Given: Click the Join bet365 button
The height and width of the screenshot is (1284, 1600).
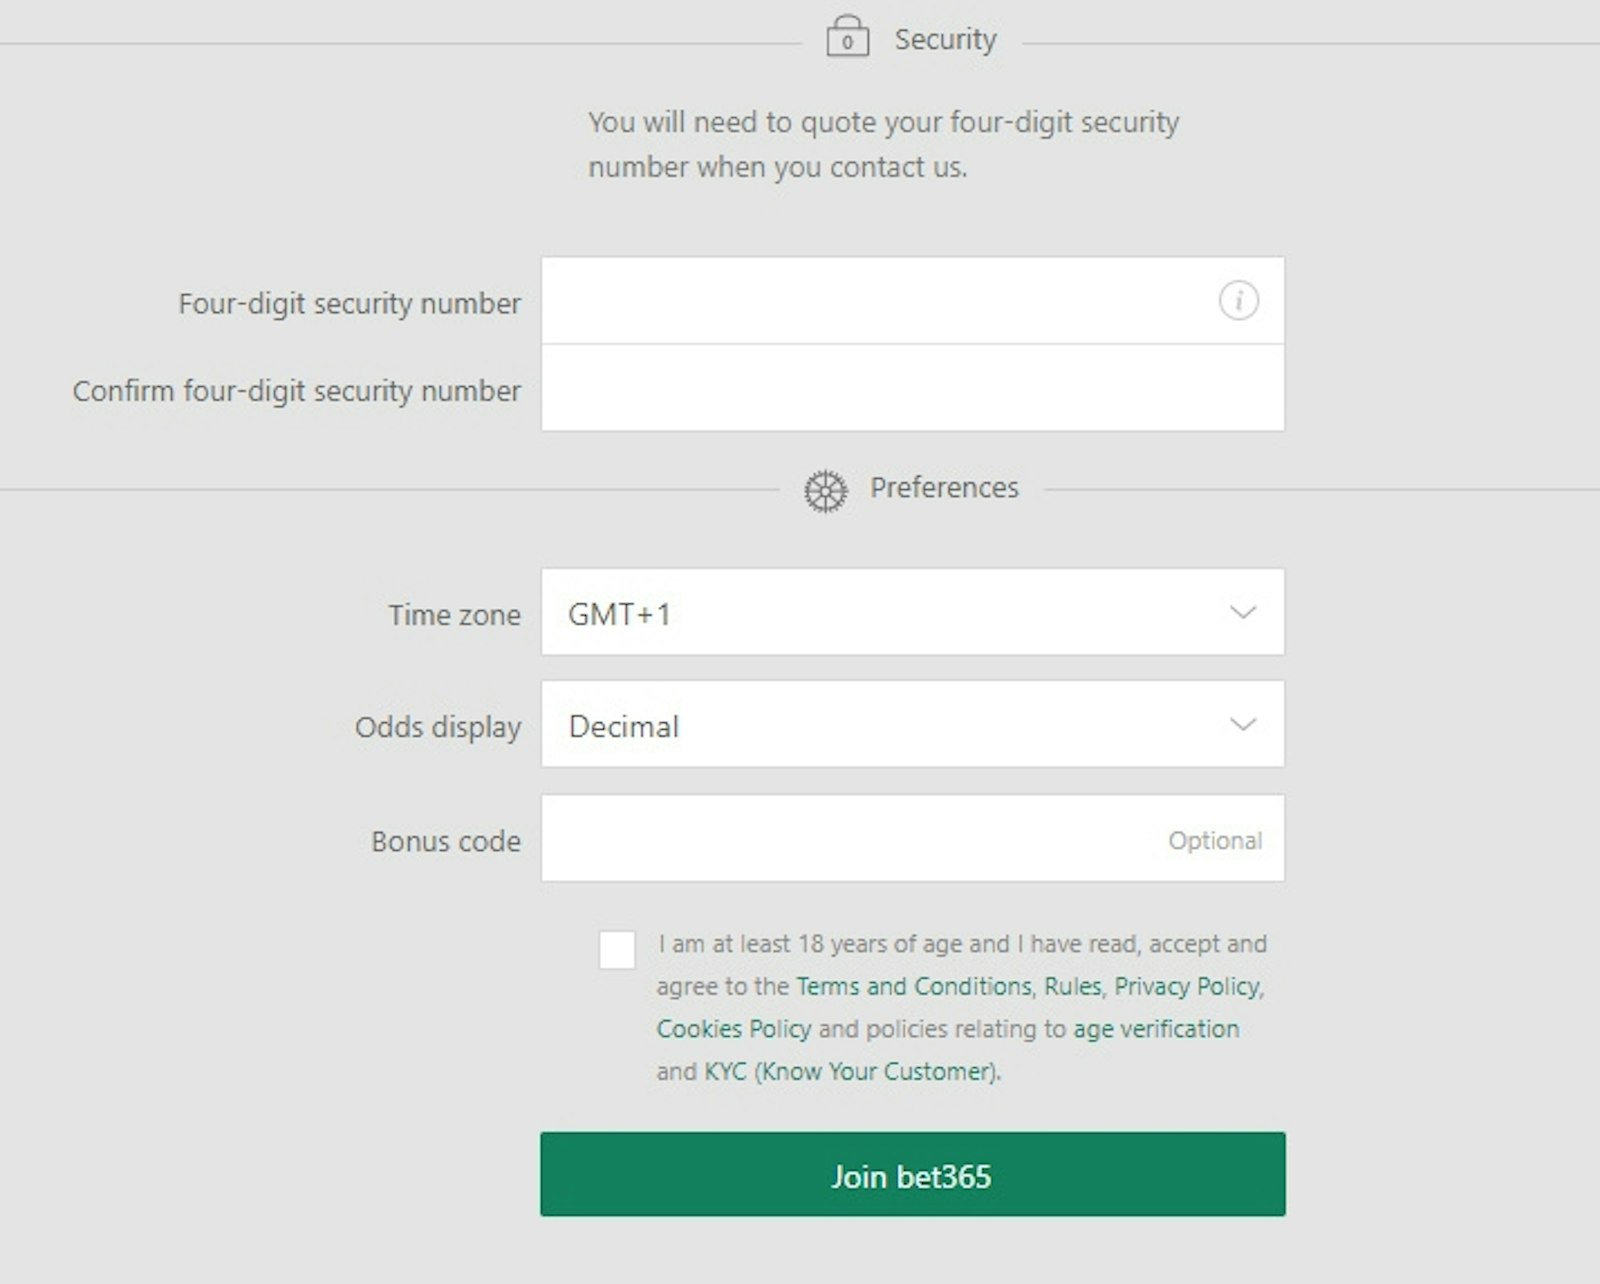Looking at the screenshot, I should 912,1175.
